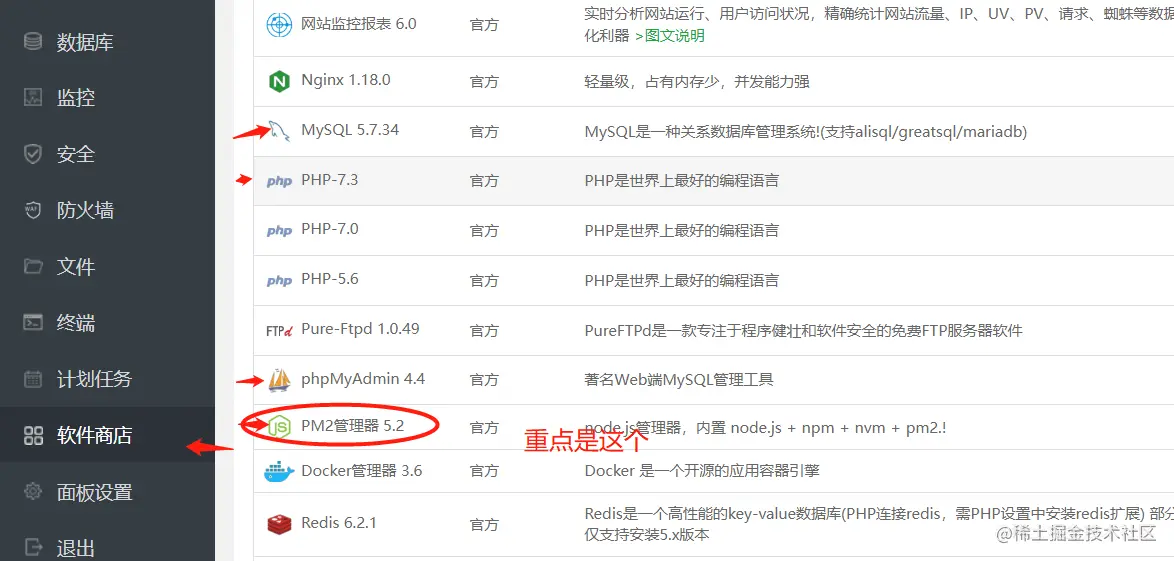This screenshot has width=1174, height=561.
Task: Click the phpMyAdmin description 著名Web端MySQL管理工具
Action: (679, 380)
